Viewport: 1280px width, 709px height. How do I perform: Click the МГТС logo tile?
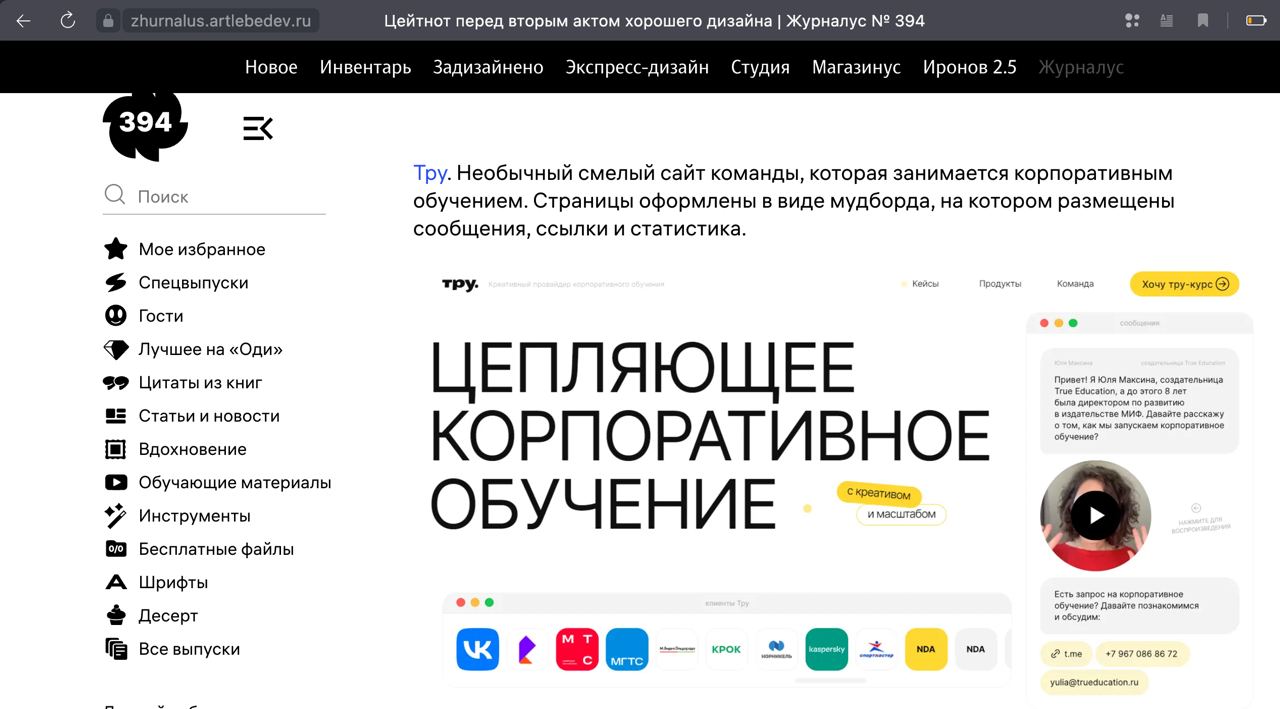[628, 649]
